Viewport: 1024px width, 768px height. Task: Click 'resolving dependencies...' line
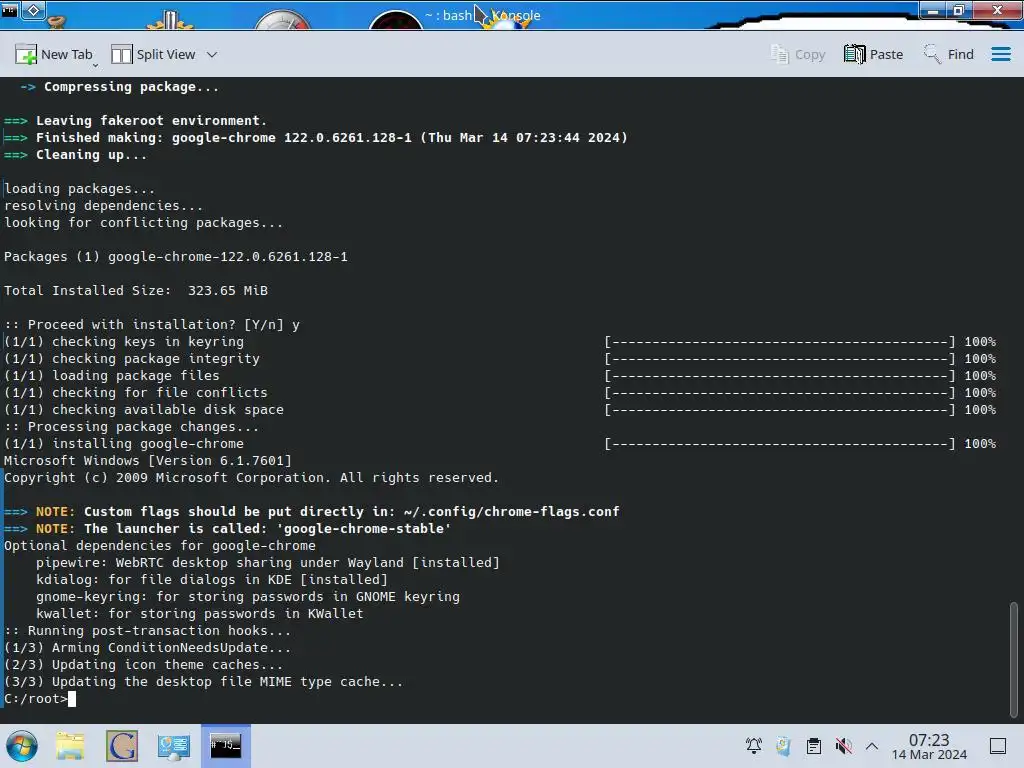[x=103, y=206]
